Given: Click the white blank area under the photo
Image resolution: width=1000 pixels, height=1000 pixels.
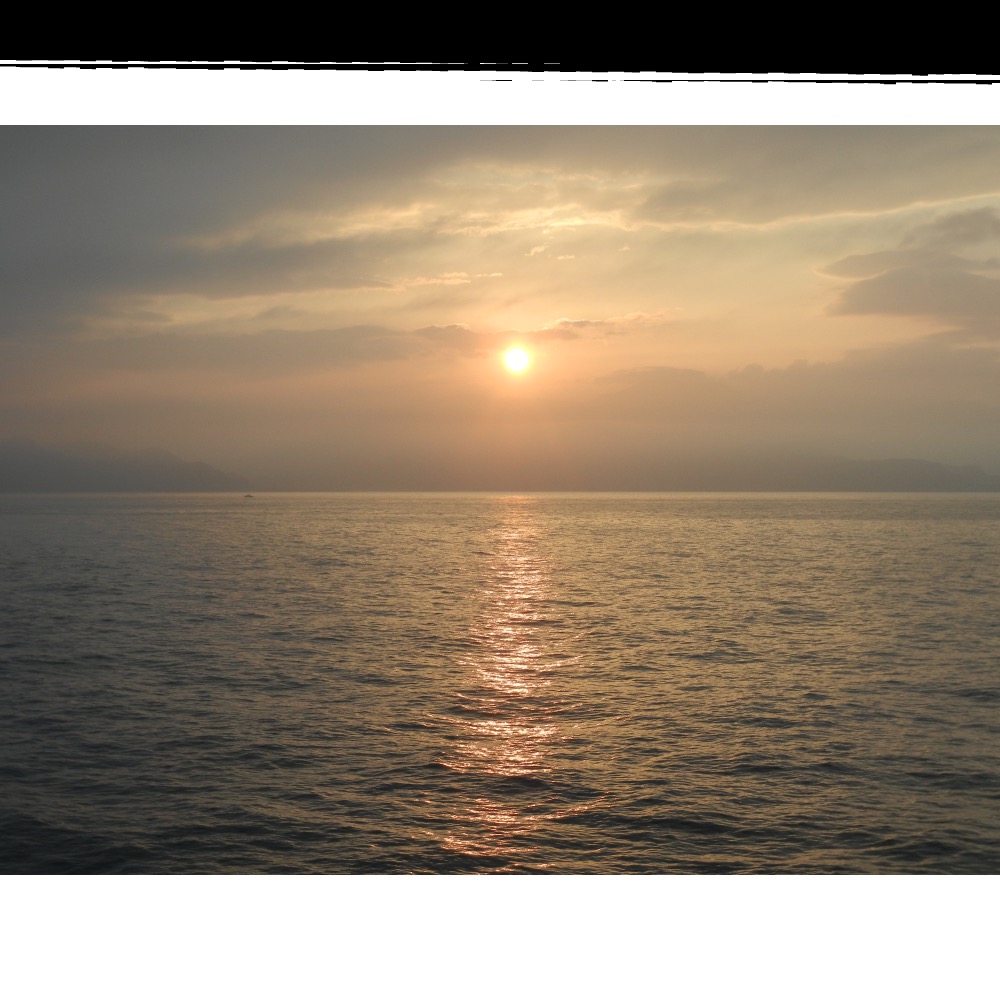Looking at the screenshot, I should pos(500,935).
